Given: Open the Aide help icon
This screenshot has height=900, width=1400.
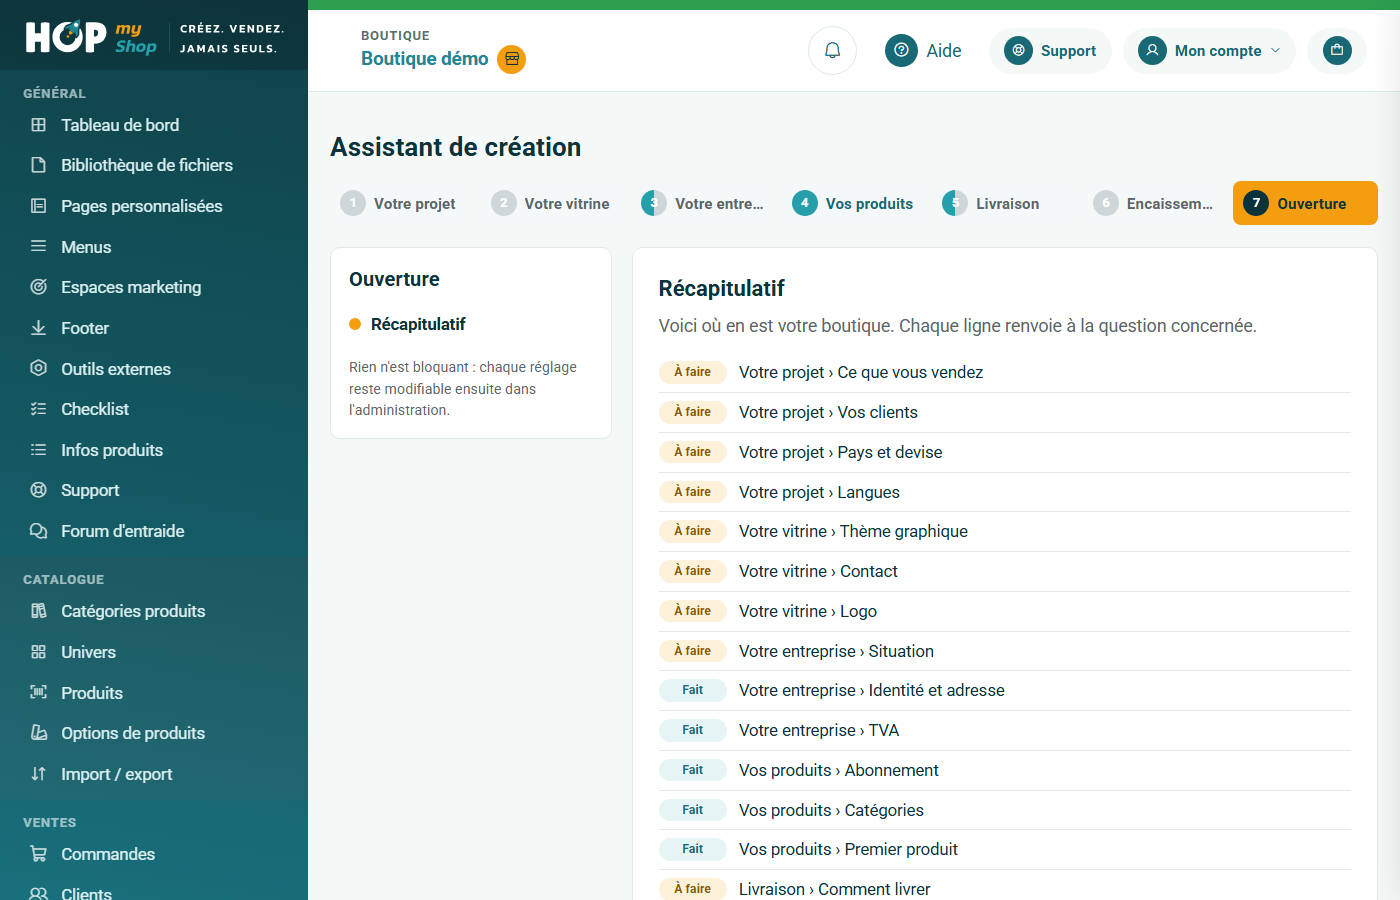Looking at the screenshot, I should pyautogui.click(x=901, y=50).
